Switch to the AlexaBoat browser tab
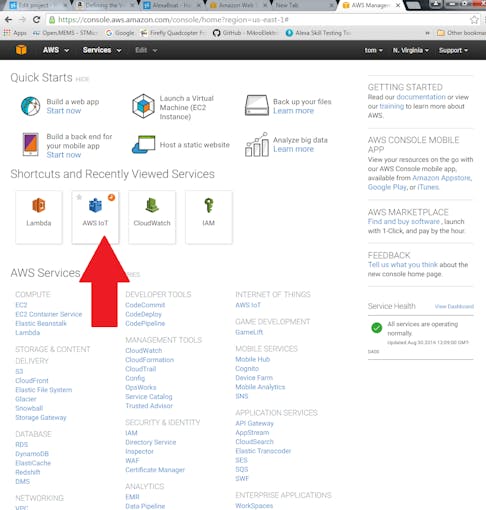486x510 pixels. tap(171, 5)
